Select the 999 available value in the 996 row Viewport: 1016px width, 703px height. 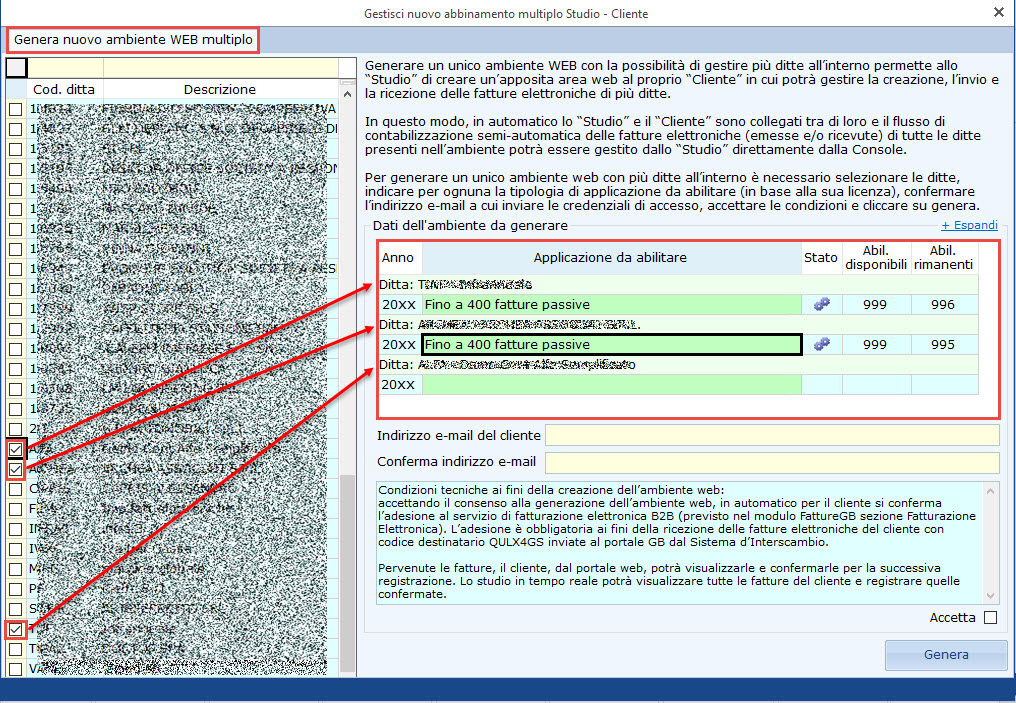coord(875,305)
